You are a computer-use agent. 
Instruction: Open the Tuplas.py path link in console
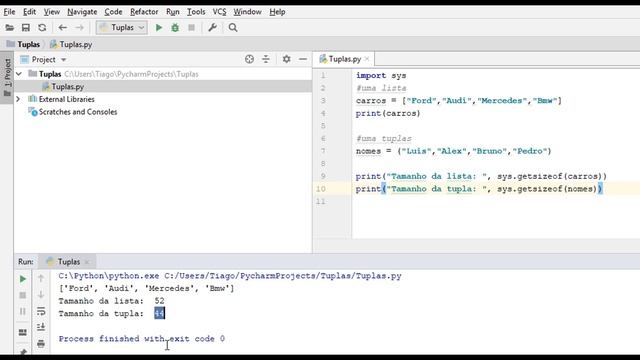pos(283,276)
